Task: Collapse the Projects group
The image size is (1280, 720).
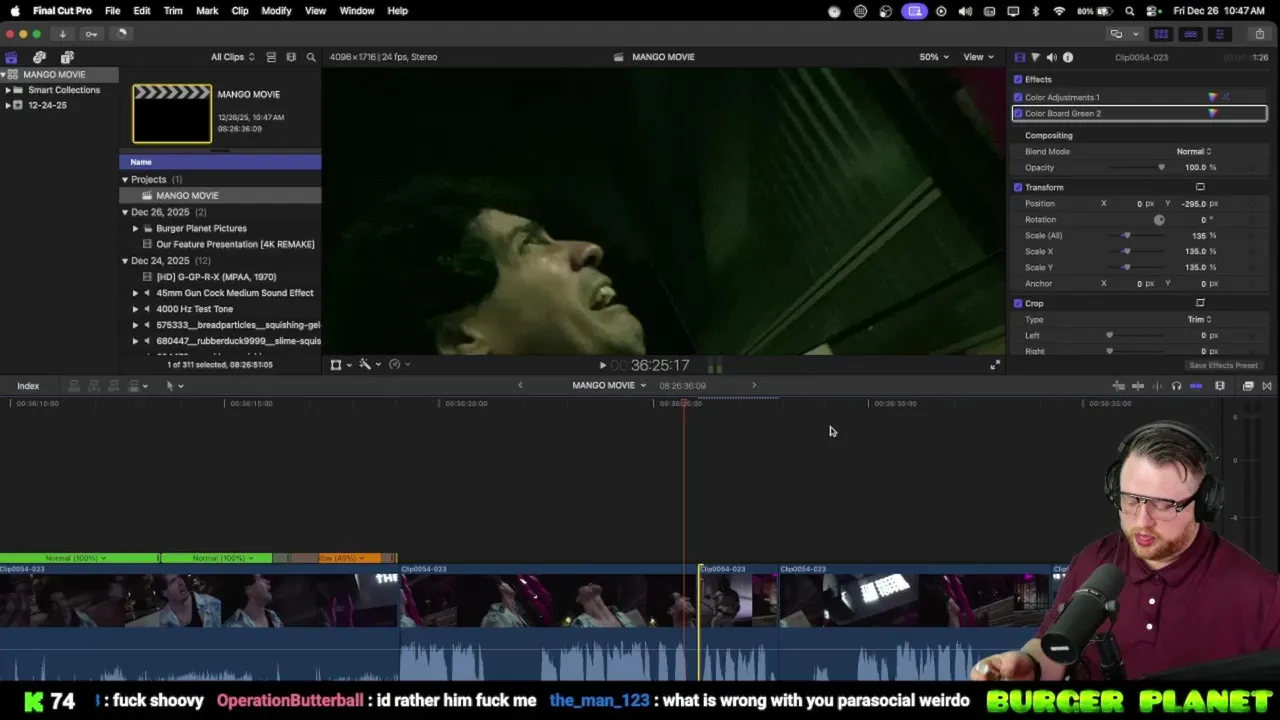Action: click(125, 179)
